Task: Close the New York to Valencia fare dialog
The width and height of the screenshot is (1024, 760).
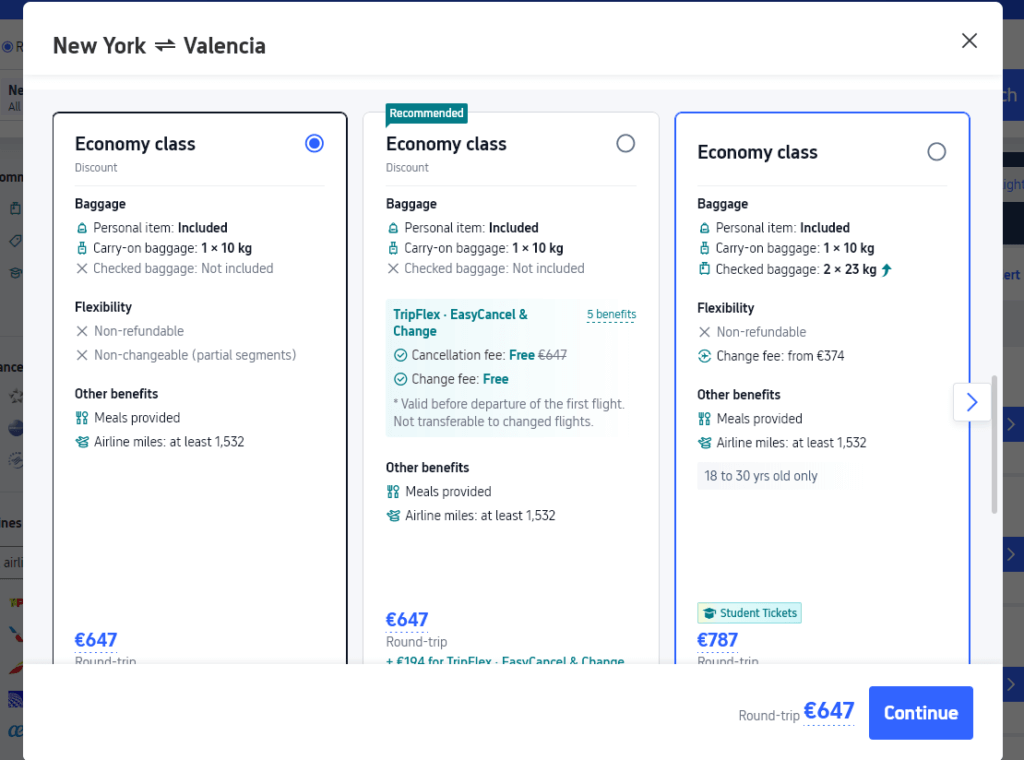Action: click(x=968, y=41)
